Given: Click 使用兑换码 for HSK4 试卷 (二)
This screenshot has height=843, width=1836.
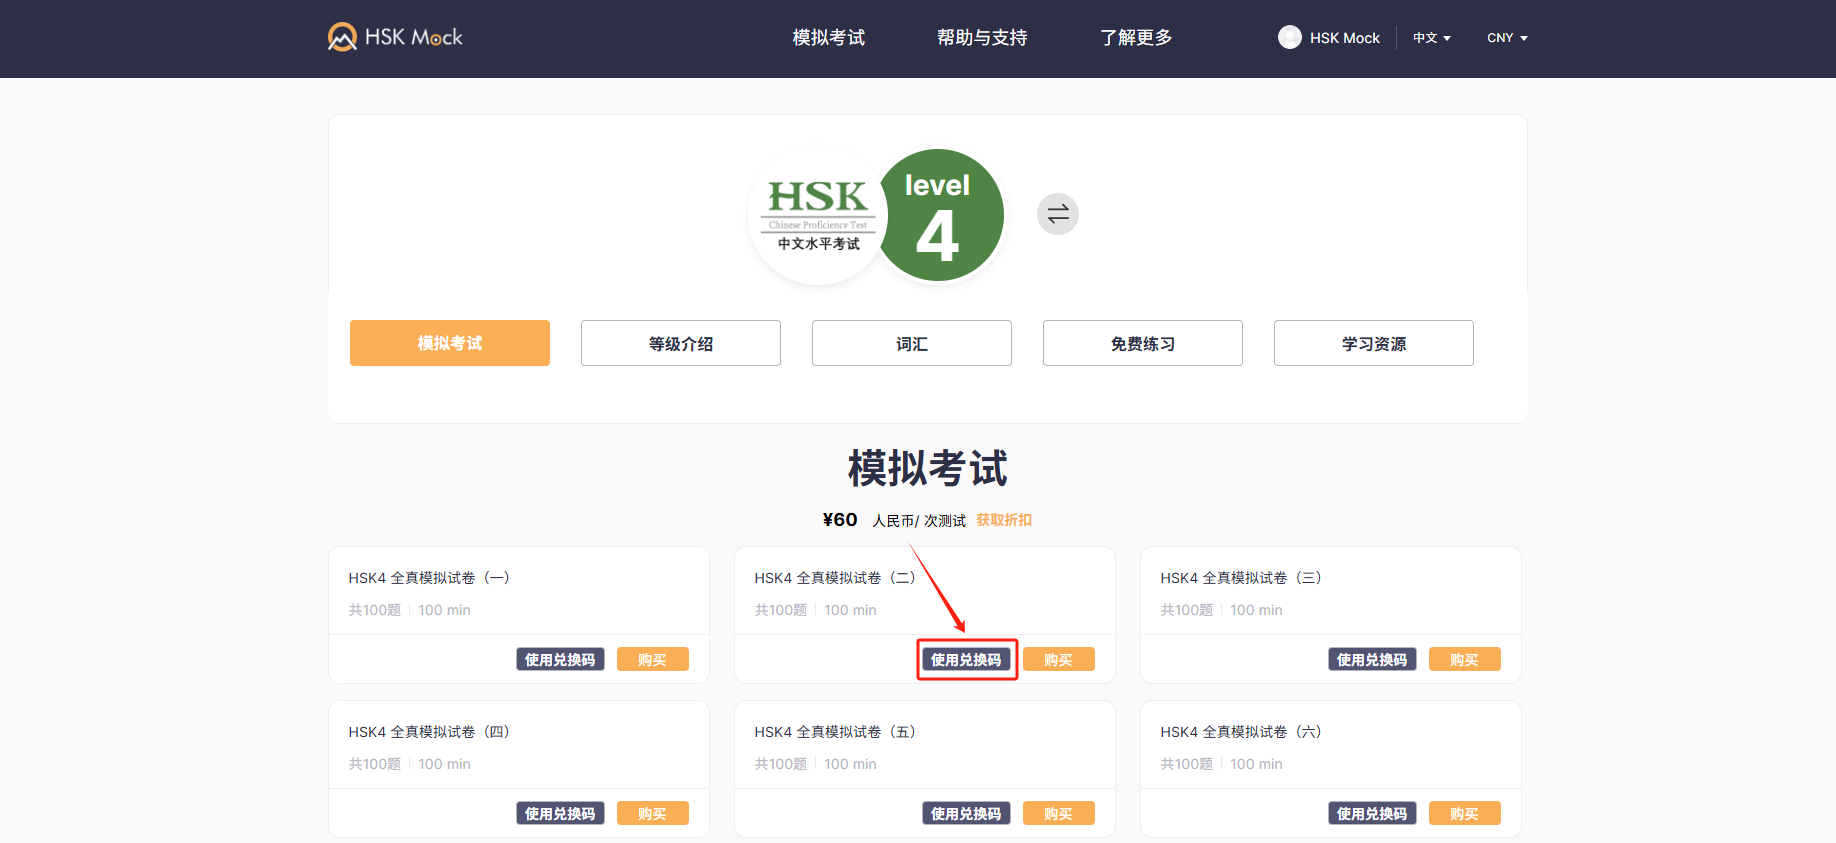Looking at the screenshot, I should point(966,660).
